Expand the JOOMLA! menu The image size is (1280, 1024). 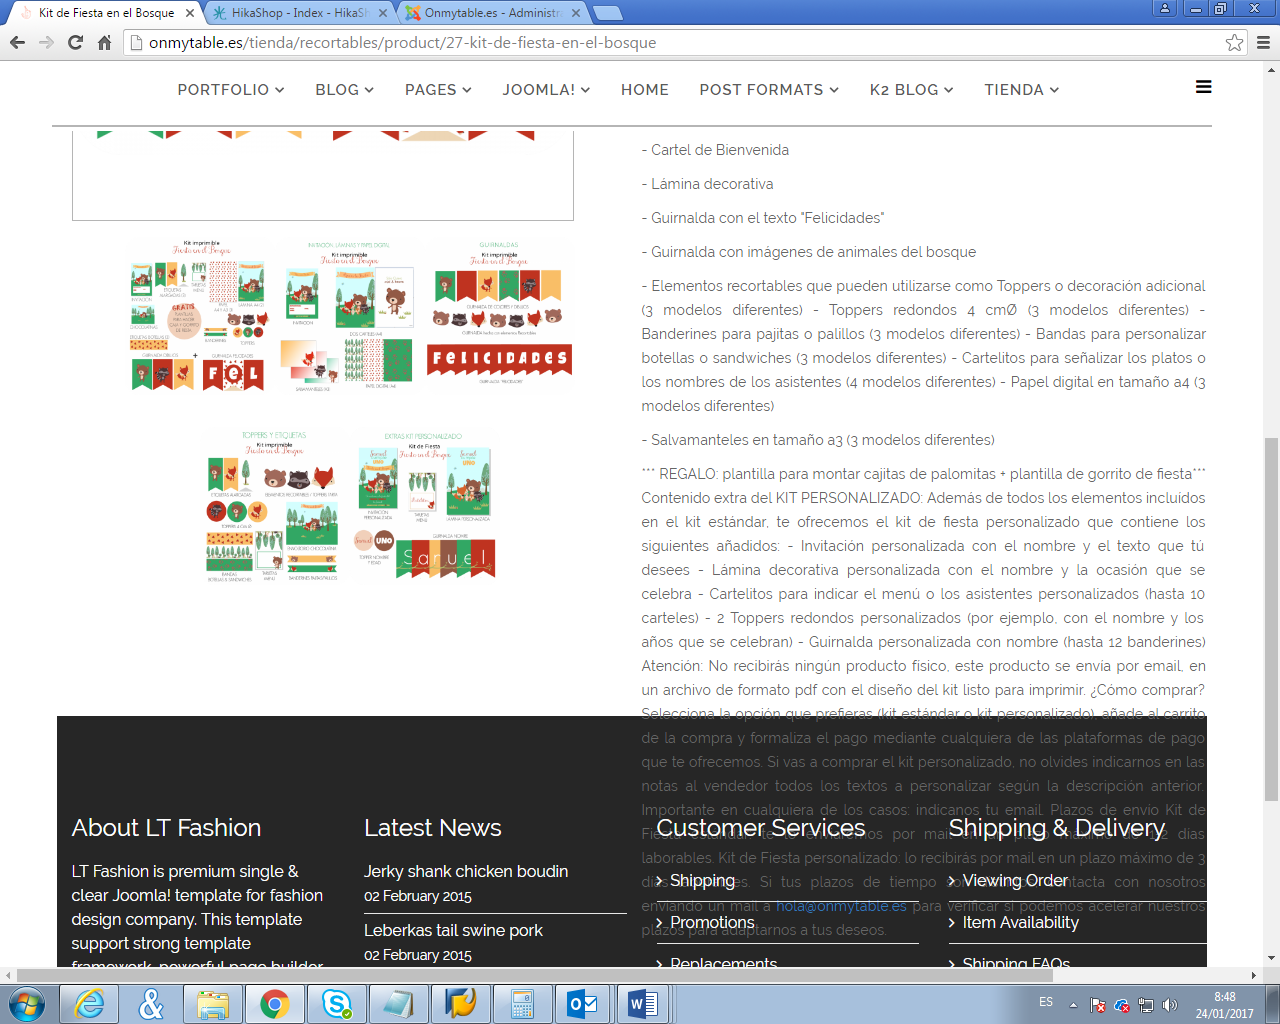tap(546, 90)
